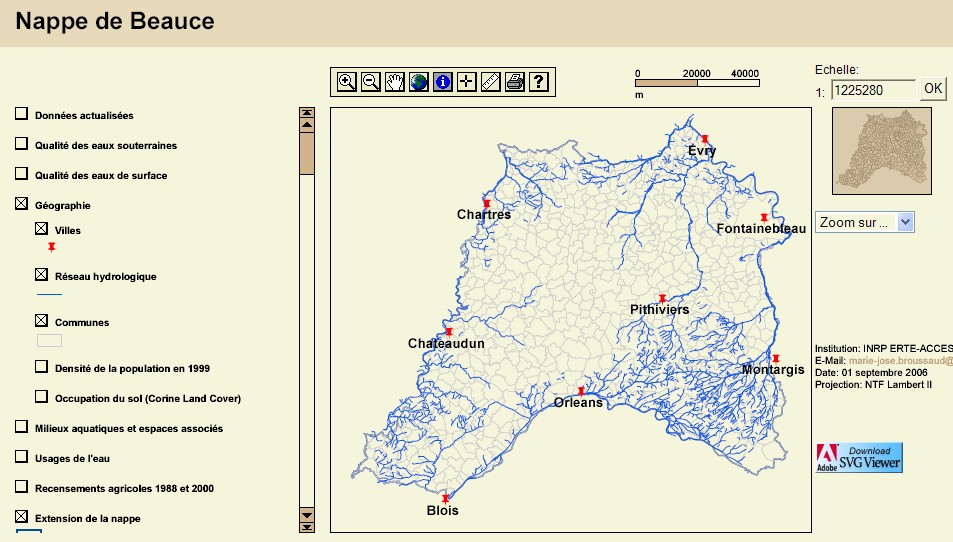This screenshot has height=542, width=953.
Task: Click the globe full extent icon
Action: [x=418, y=82]
